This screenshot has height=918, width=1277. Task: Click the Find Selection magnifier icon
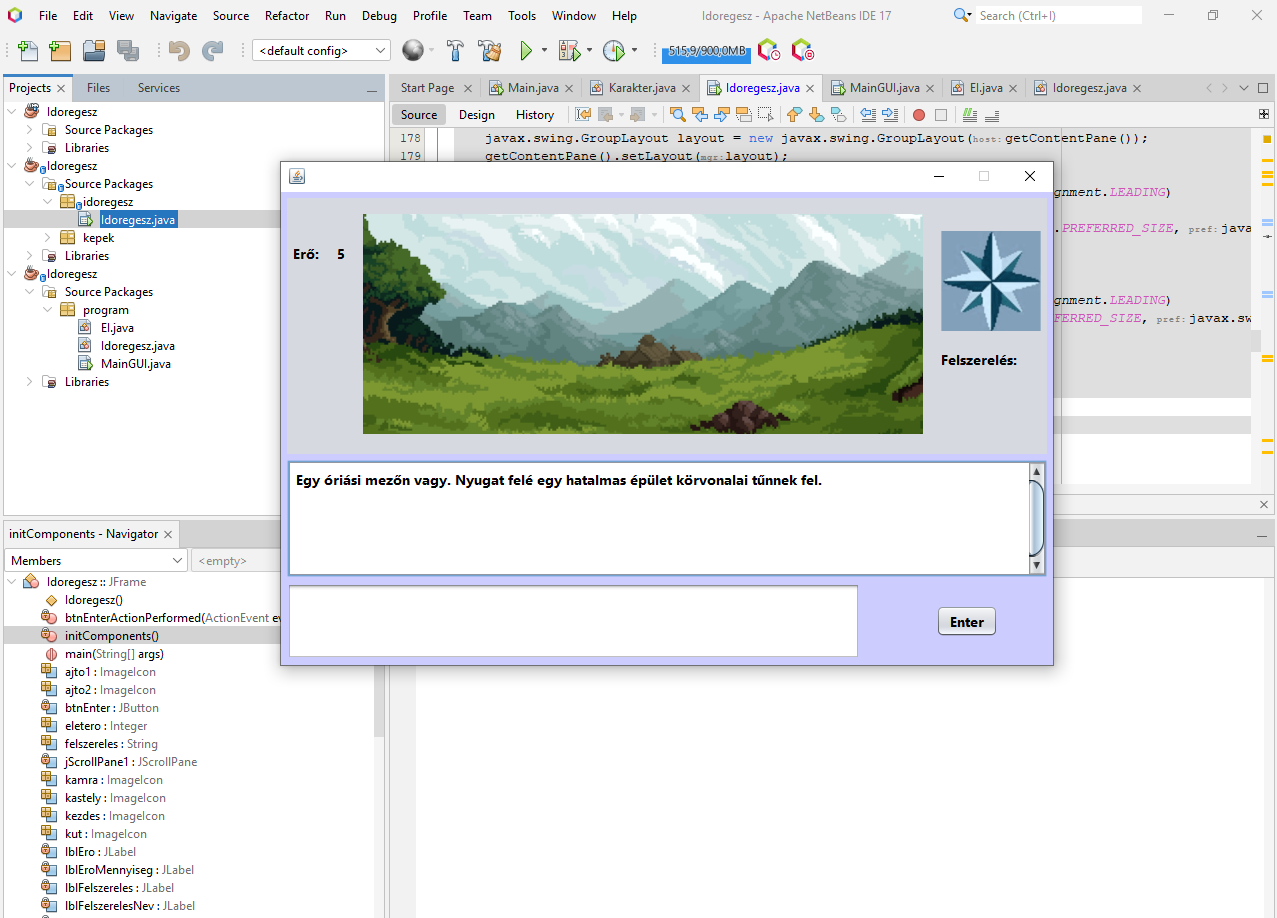coord(677,115)
